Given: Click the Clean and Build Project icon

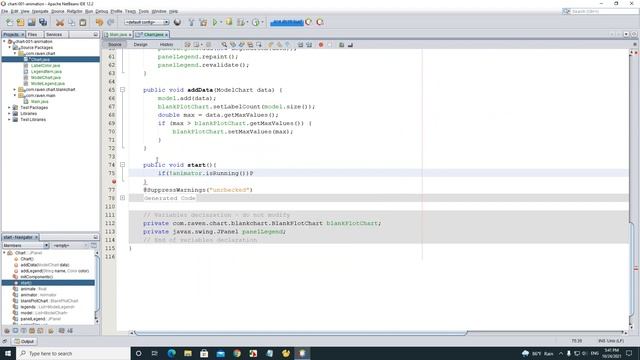Looking at the screenshot, I should [x=203, y=22].
